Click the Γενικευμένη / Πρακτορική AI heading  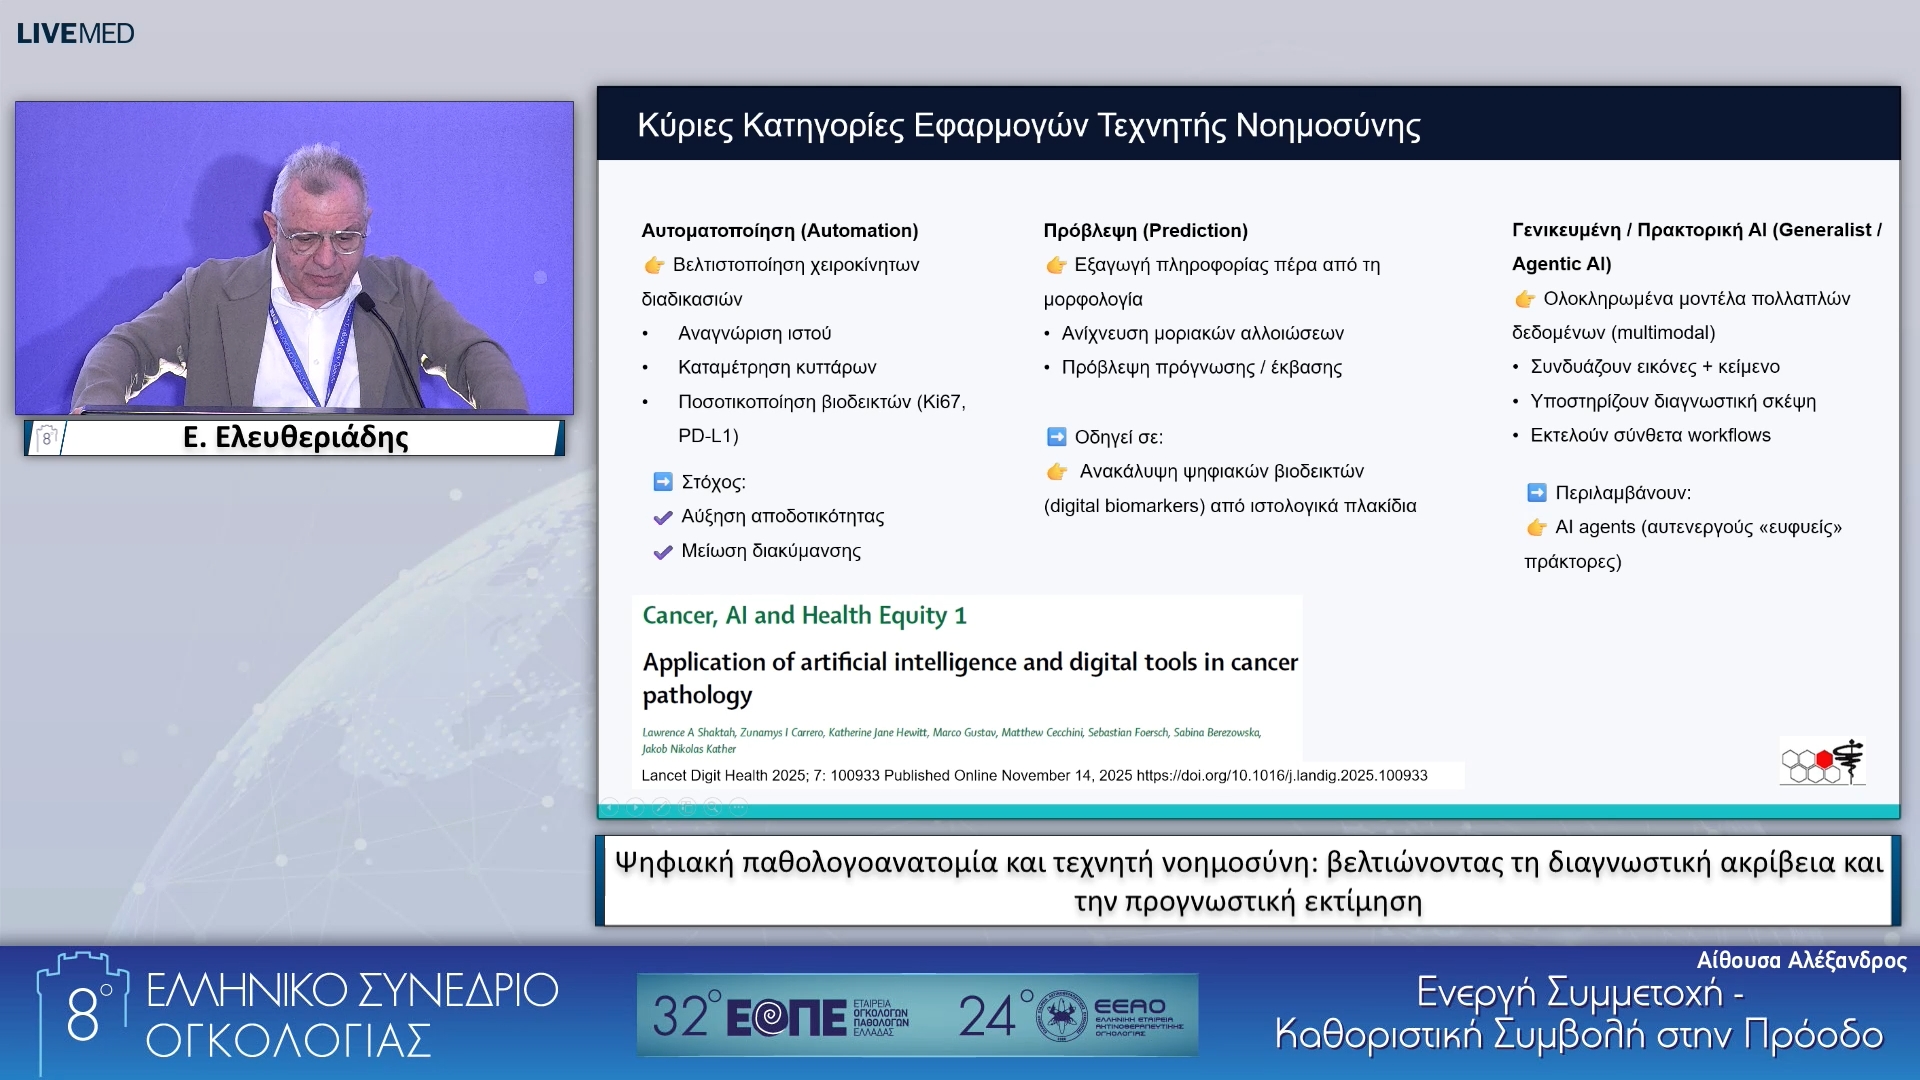[x=1697, y=247]
